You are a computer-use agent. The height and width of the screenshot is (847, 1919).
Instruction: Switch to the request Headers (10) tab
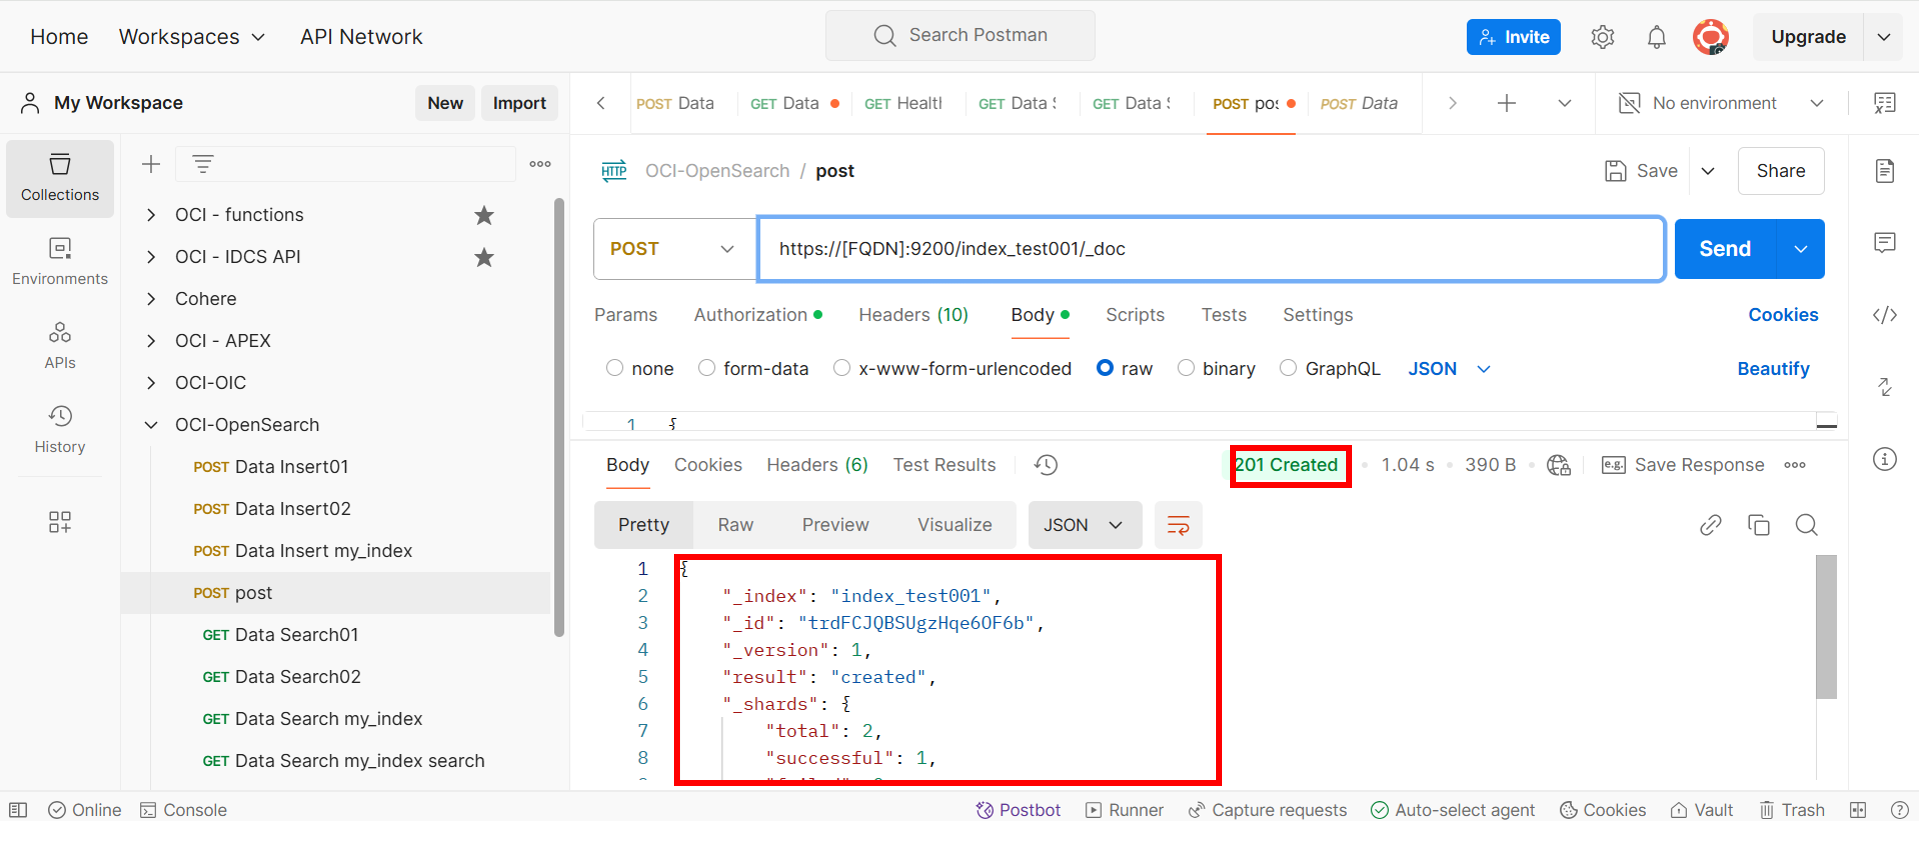click(x=914, y=315)
